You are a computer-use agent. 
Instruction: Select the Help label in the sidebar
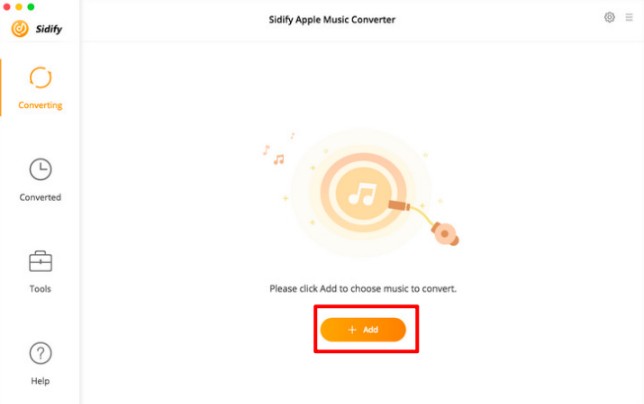coord(40,381)
